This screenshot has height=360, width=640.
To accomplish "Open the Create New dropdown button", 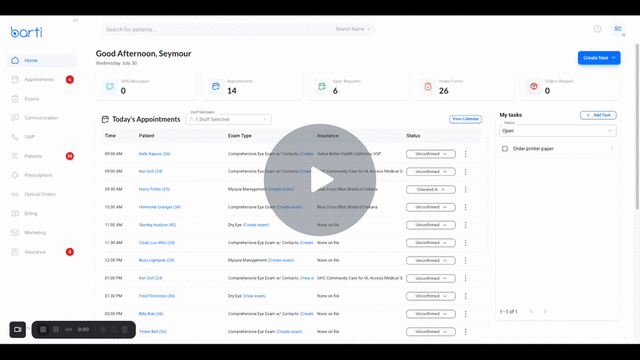I will 599,58.
